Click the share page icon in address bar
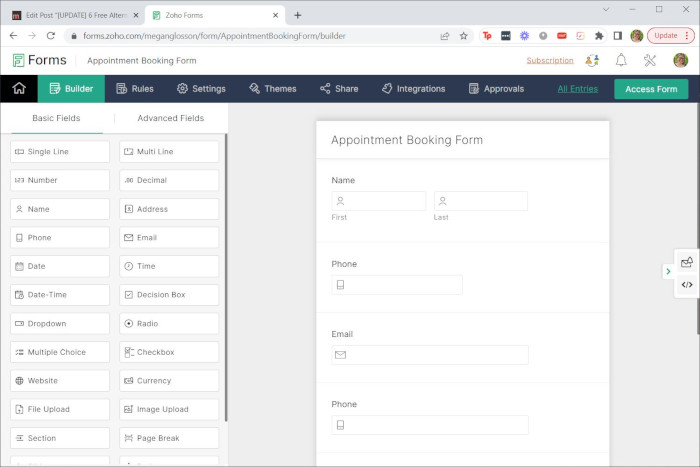 445,36
